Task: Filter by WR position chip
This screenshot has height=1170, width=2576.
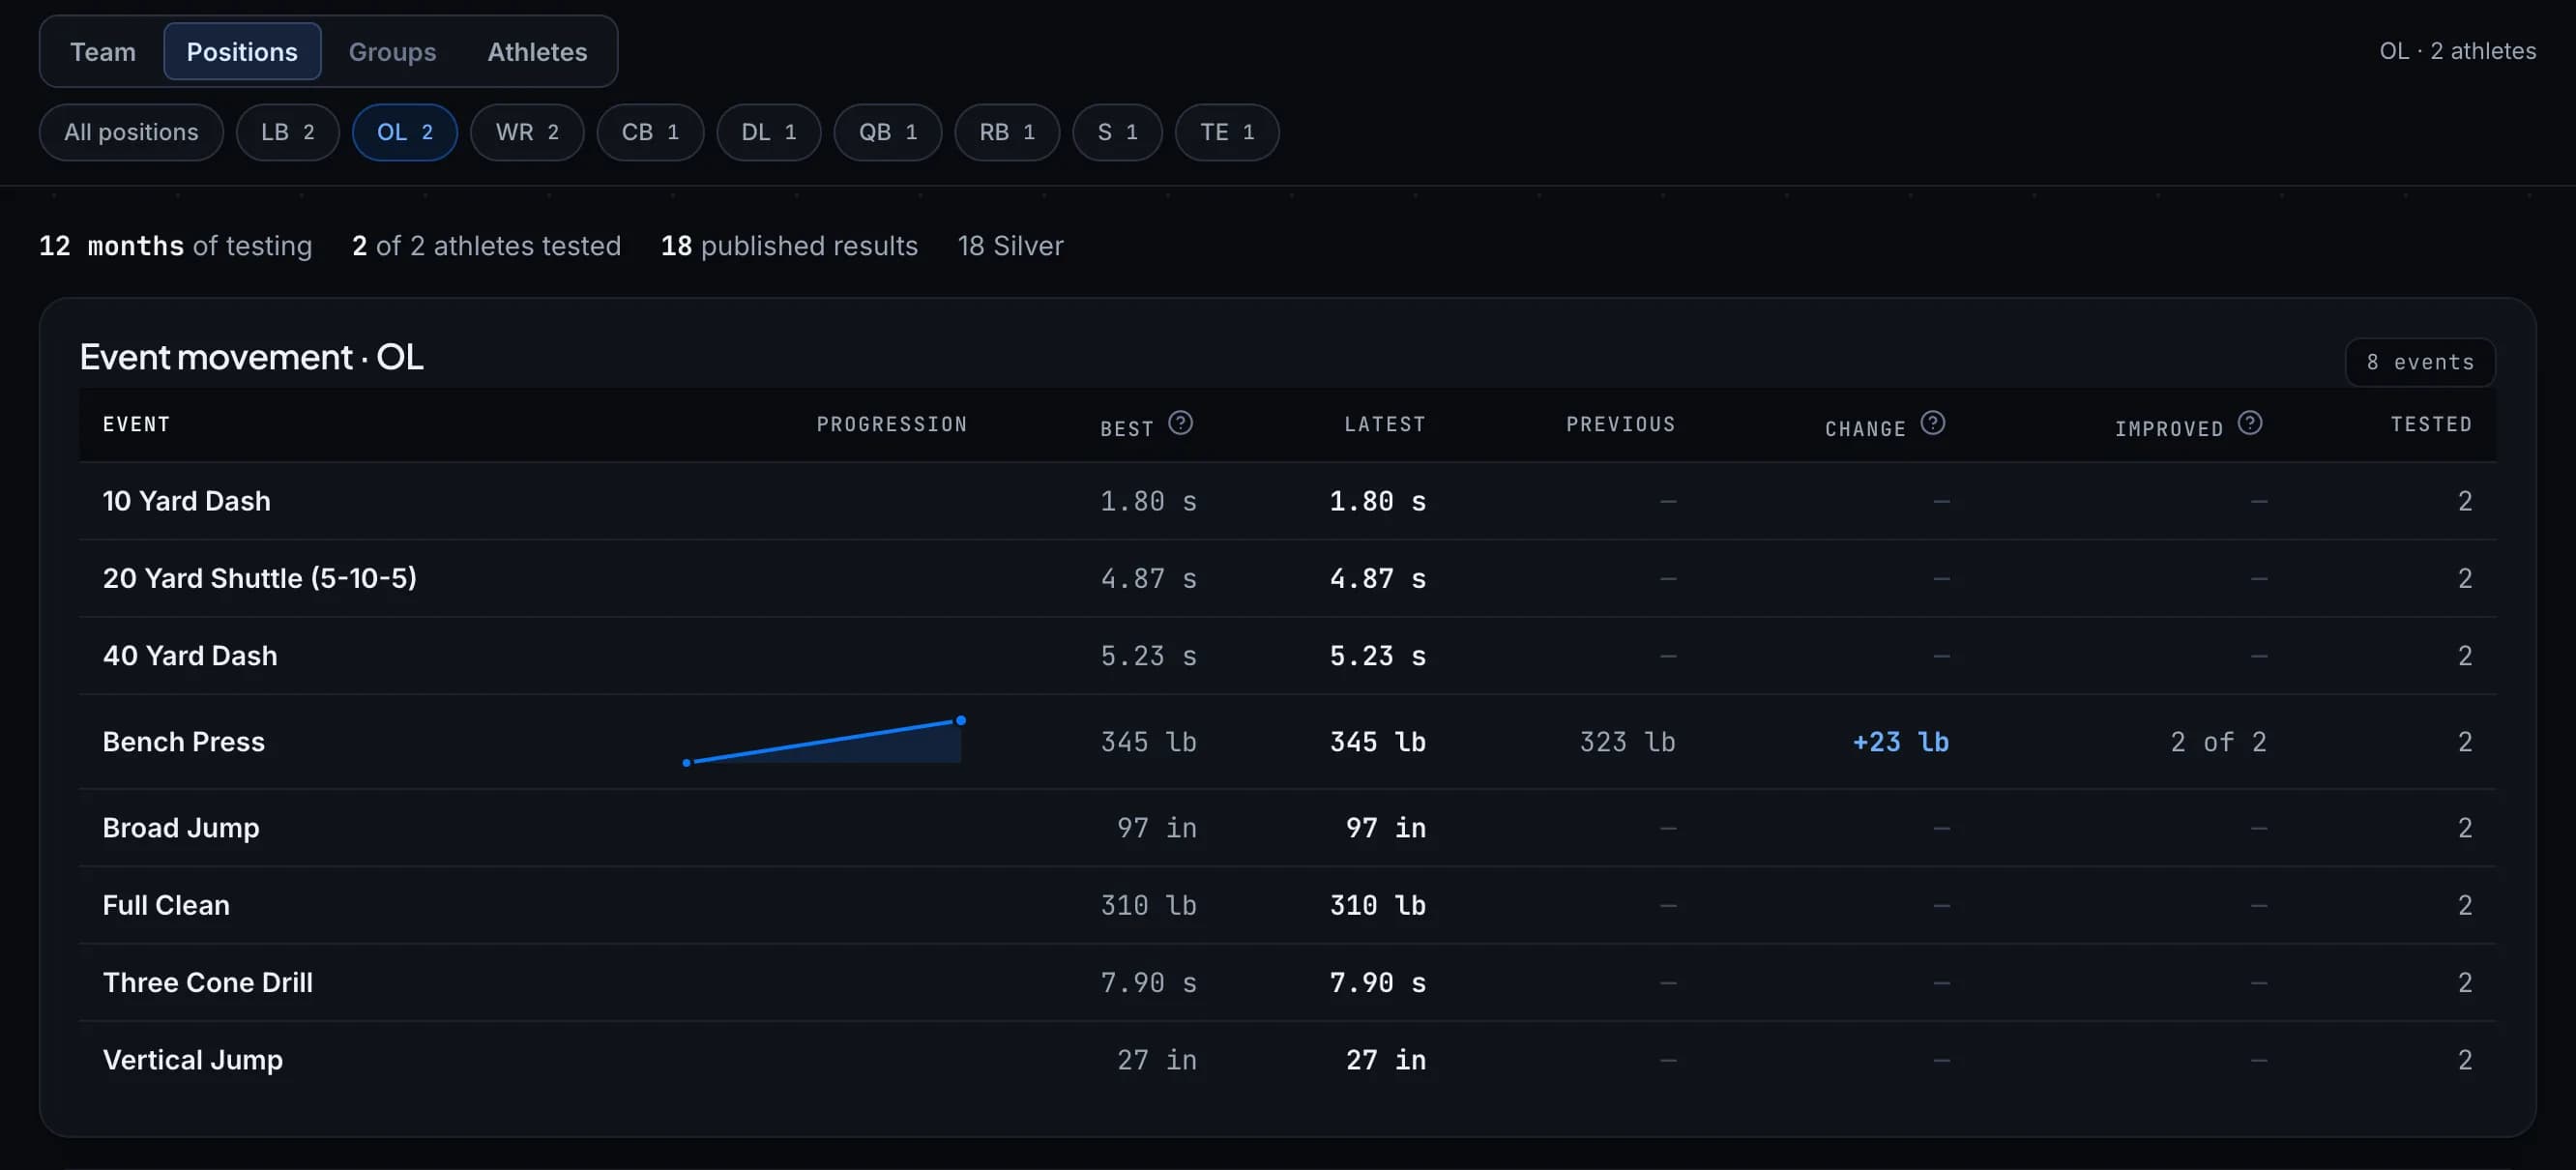Action: [x=527, y=132]
